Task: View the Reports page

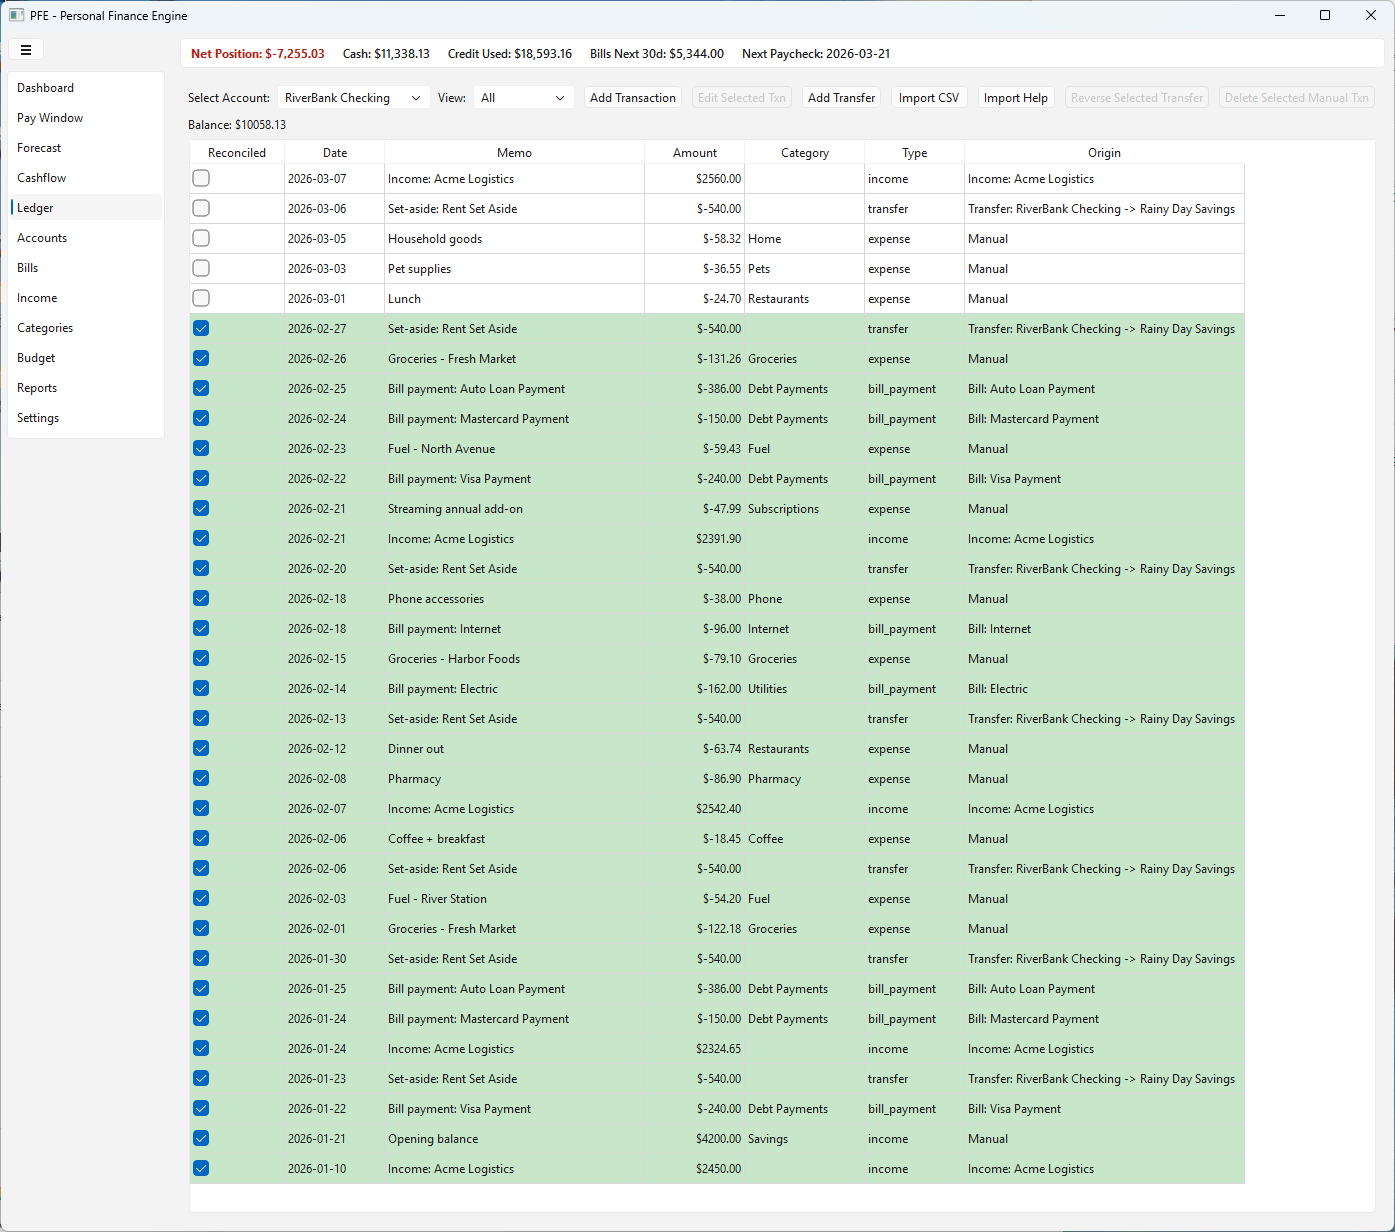Action: (x=37, y=387)
